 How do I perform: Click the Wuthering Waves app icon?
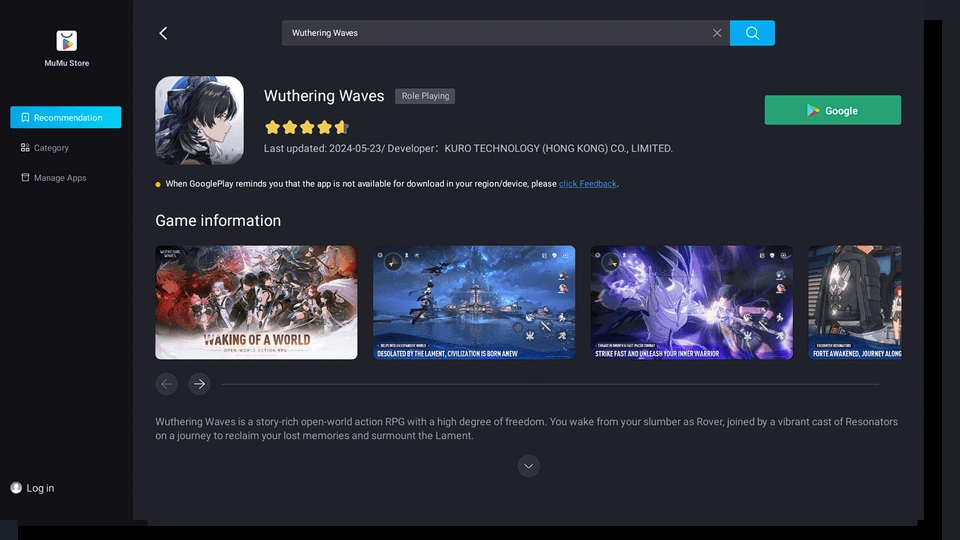tap(199, 120)
